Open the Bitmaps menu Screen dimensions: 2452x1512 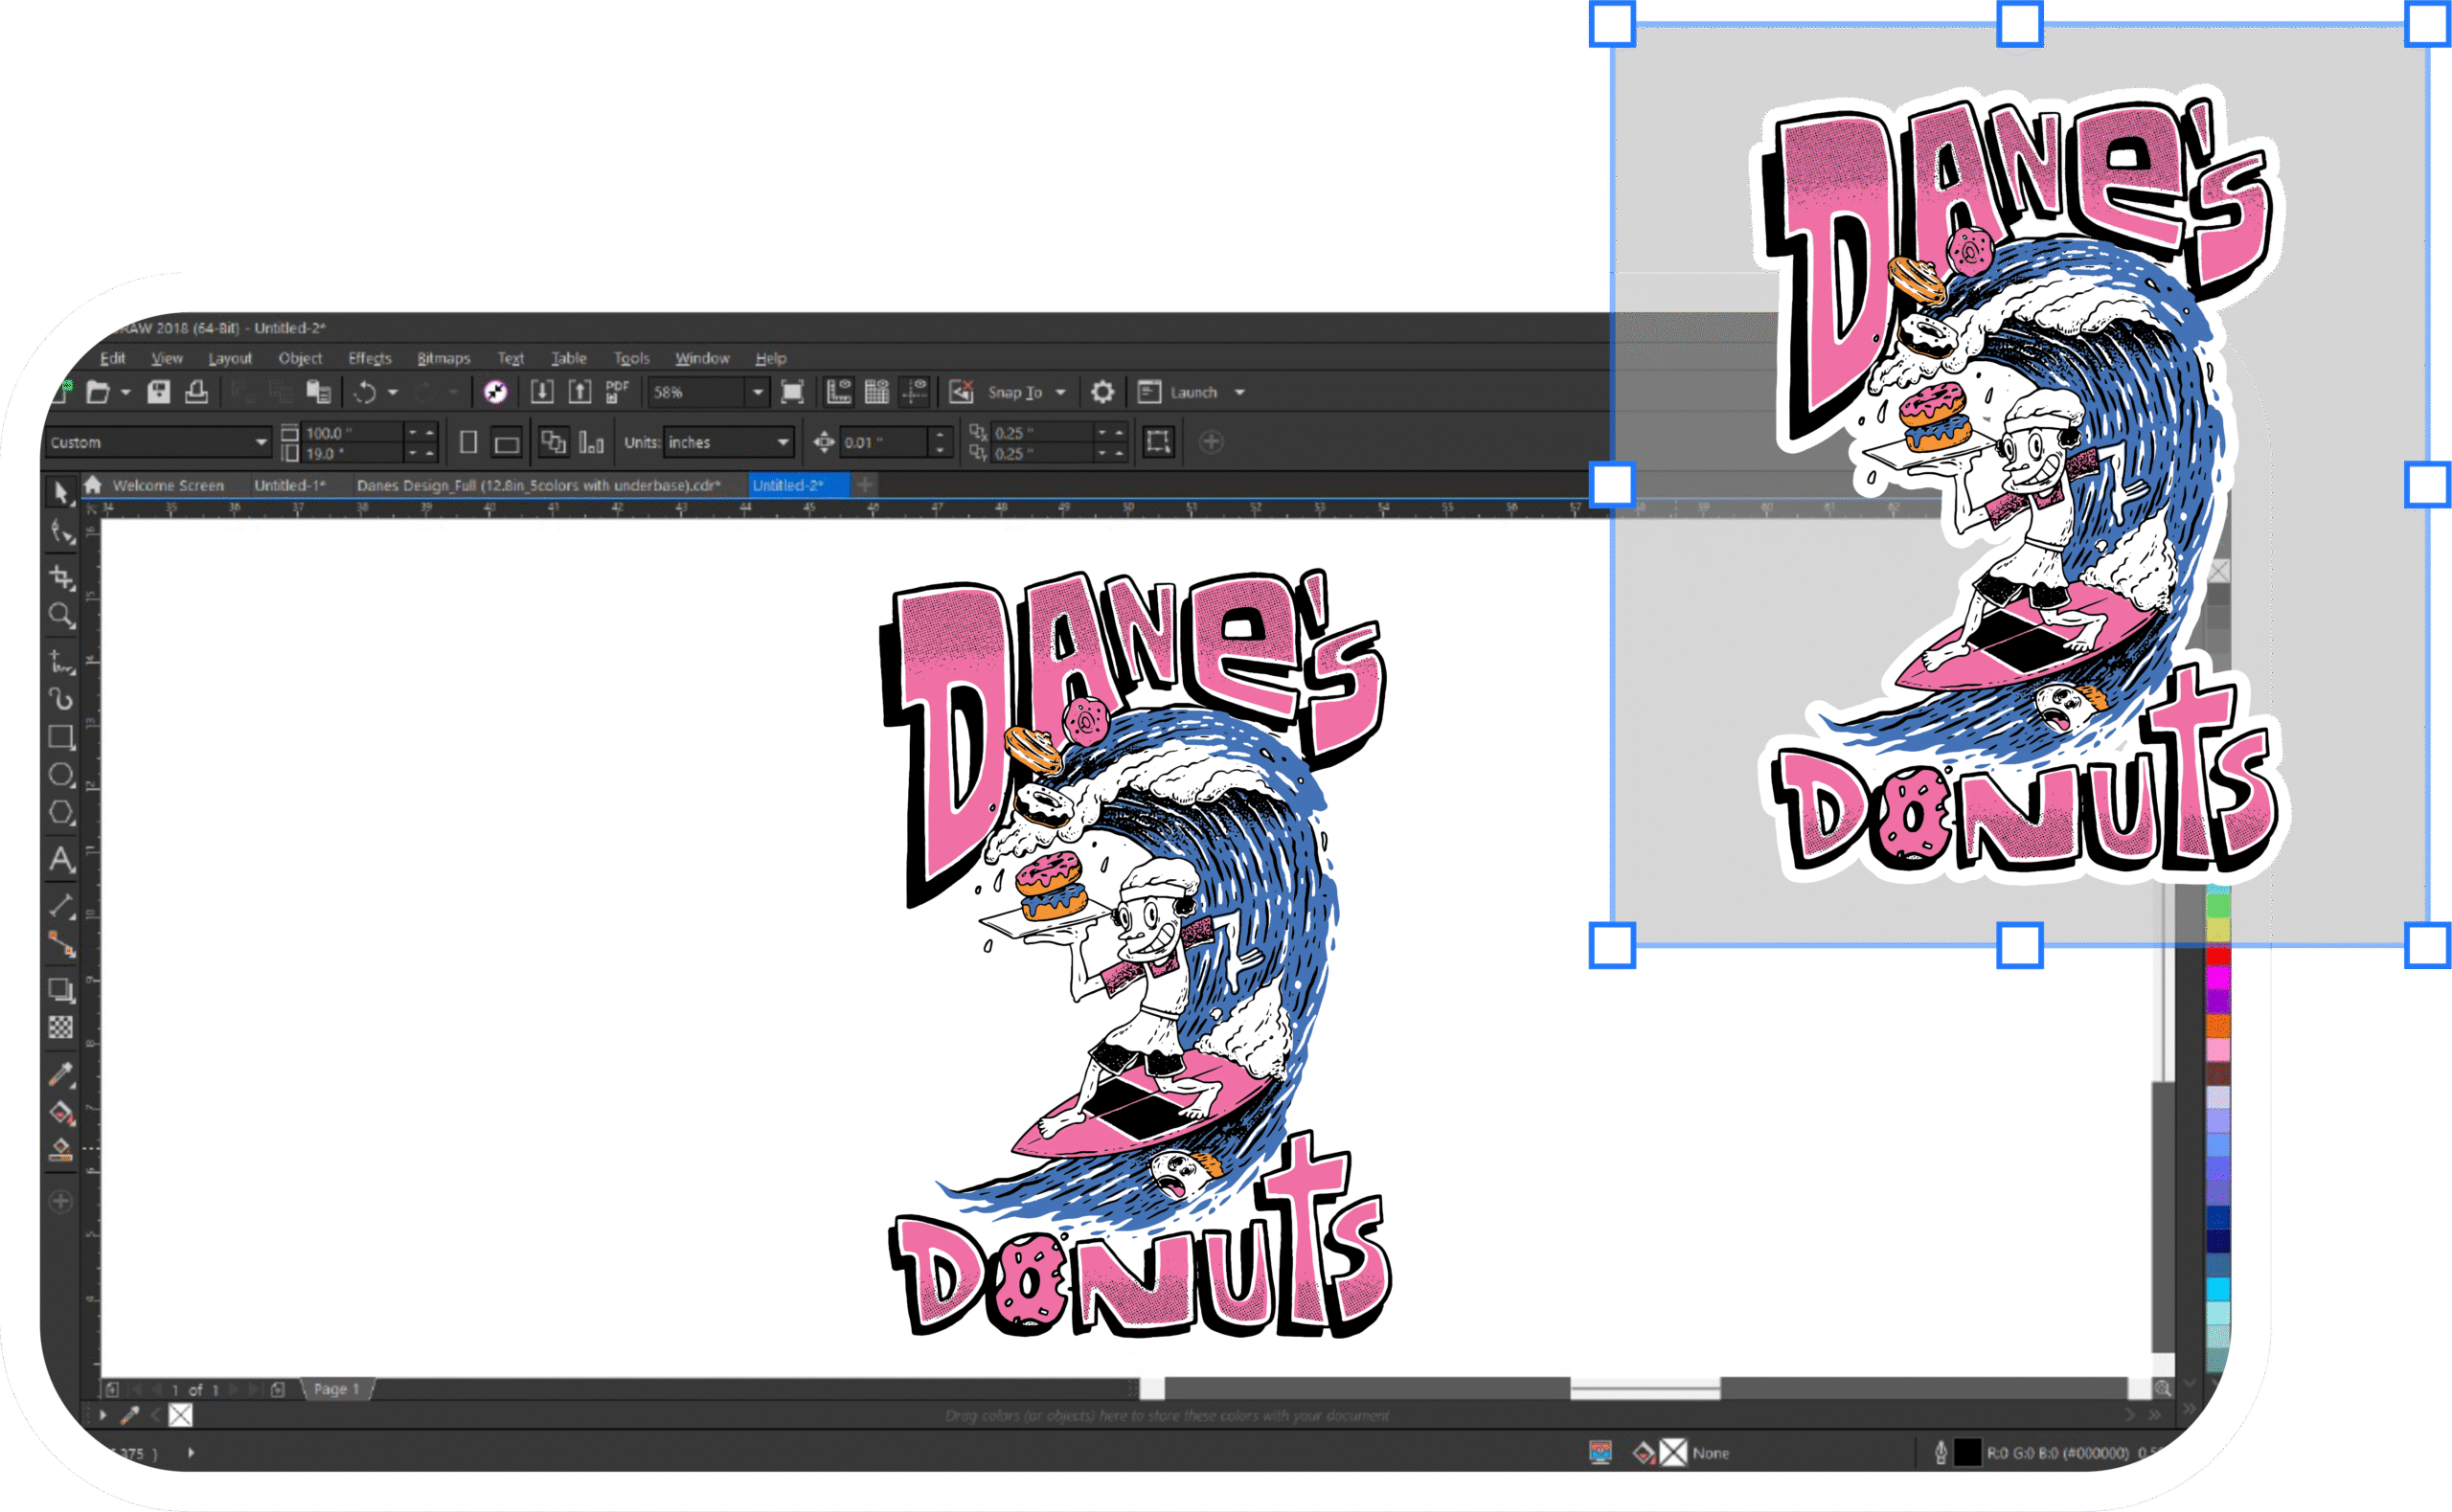[443, 358]
